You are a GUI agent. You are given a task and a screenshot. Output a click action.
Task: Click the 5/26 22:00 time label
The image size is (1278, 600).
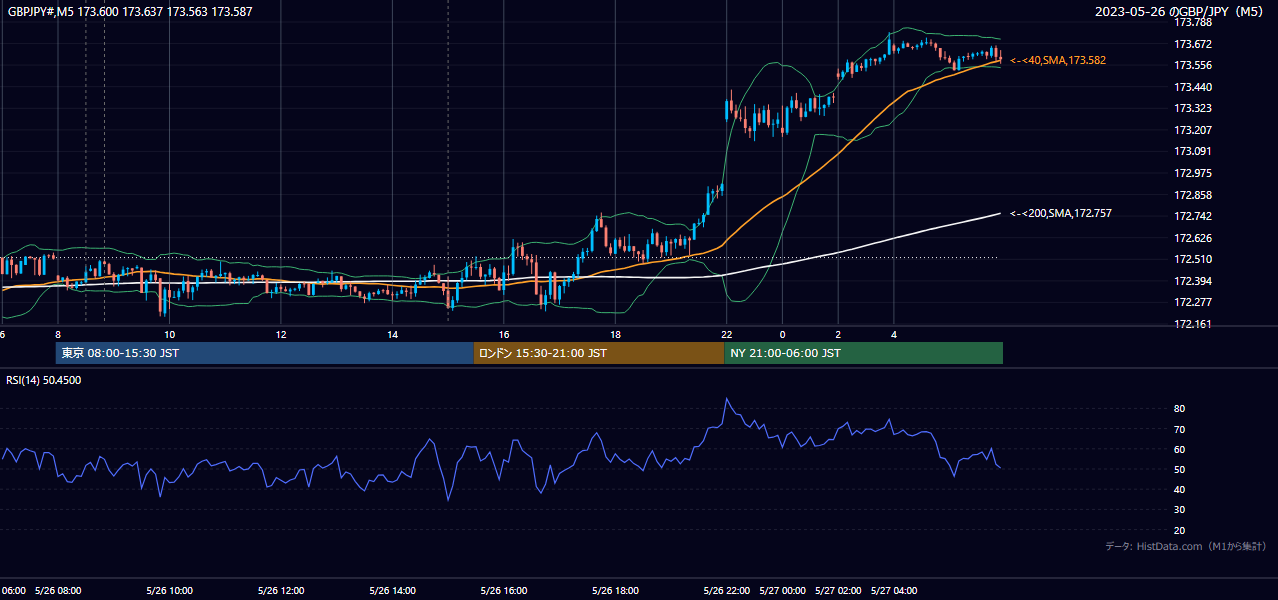point(727,590)
